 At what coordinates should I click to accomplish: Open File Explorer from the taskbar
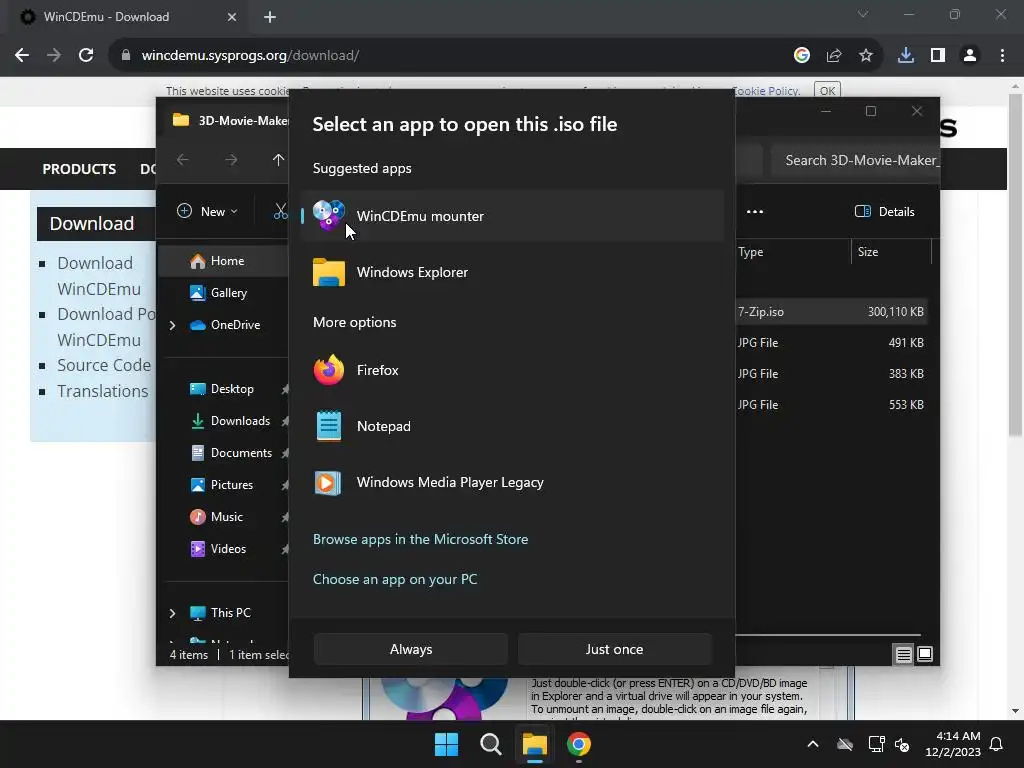(534, 744)
